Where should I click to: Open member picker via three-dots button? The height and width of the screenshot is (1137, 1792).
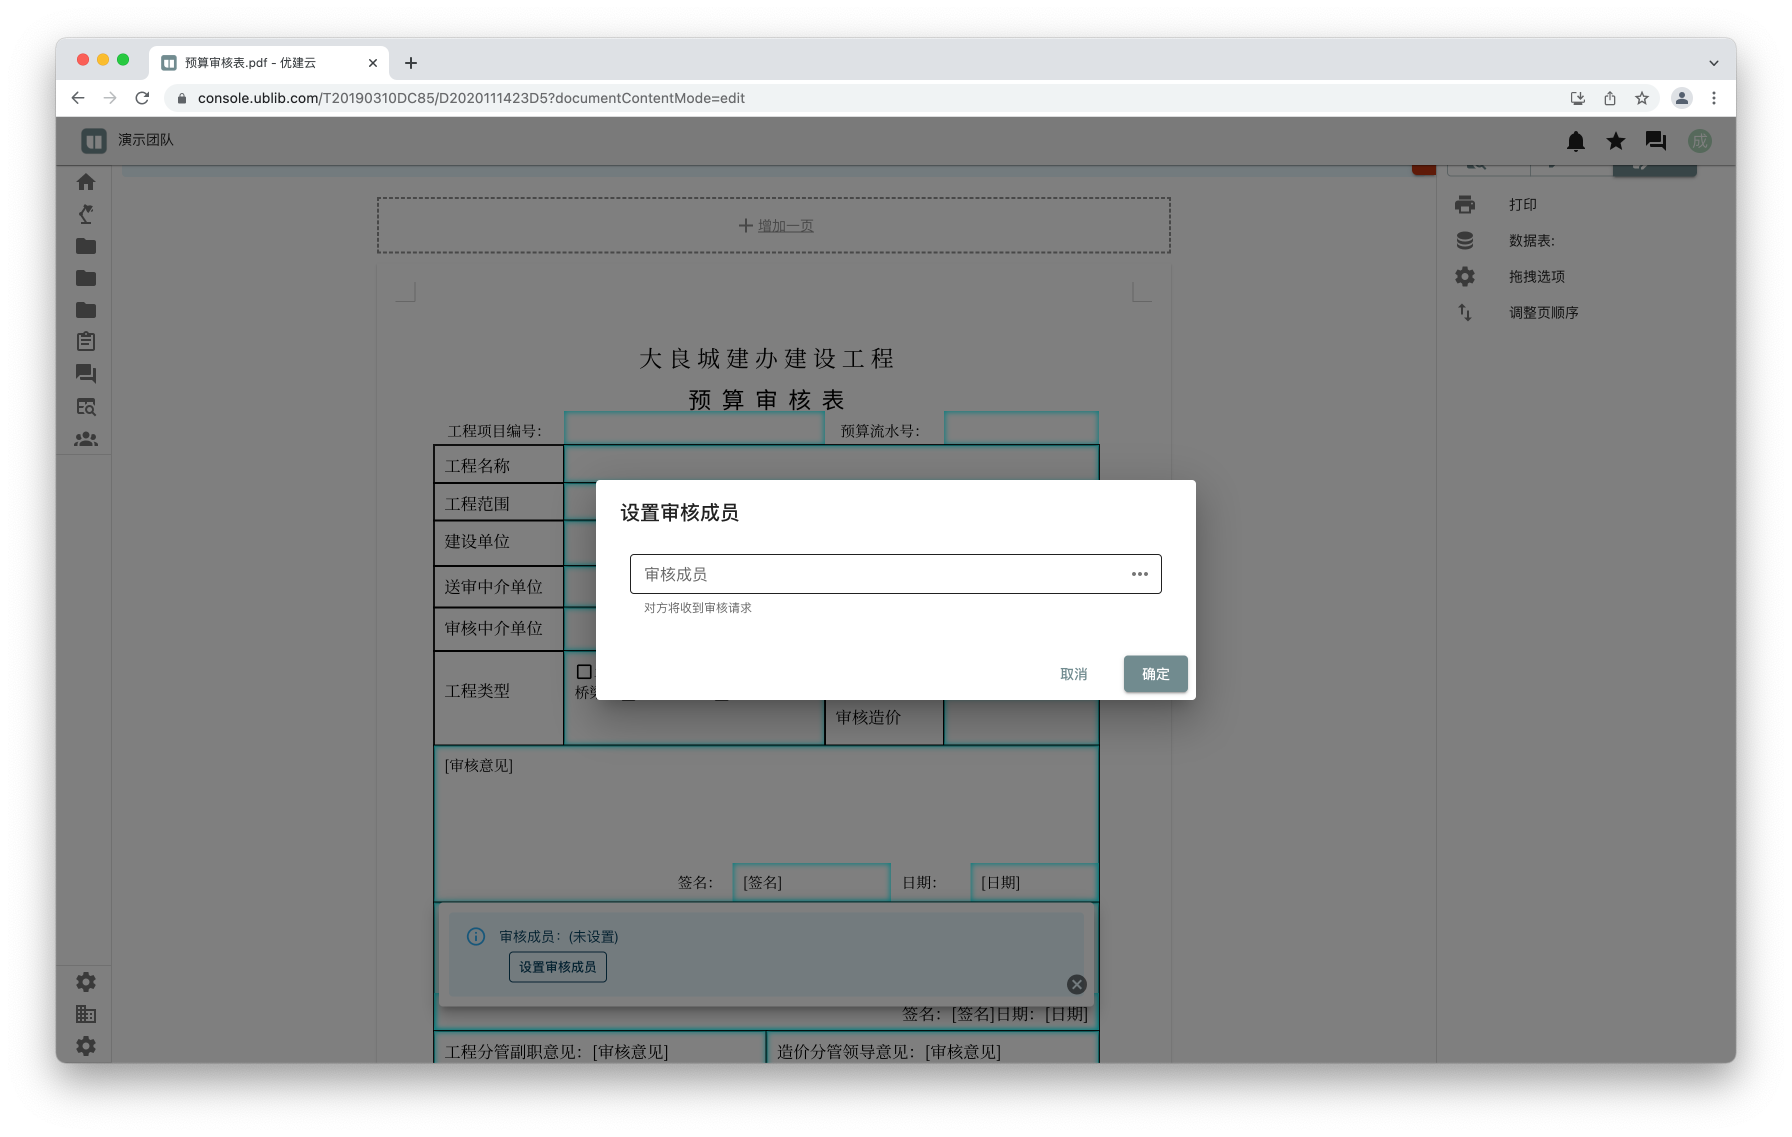[1140, 574]
